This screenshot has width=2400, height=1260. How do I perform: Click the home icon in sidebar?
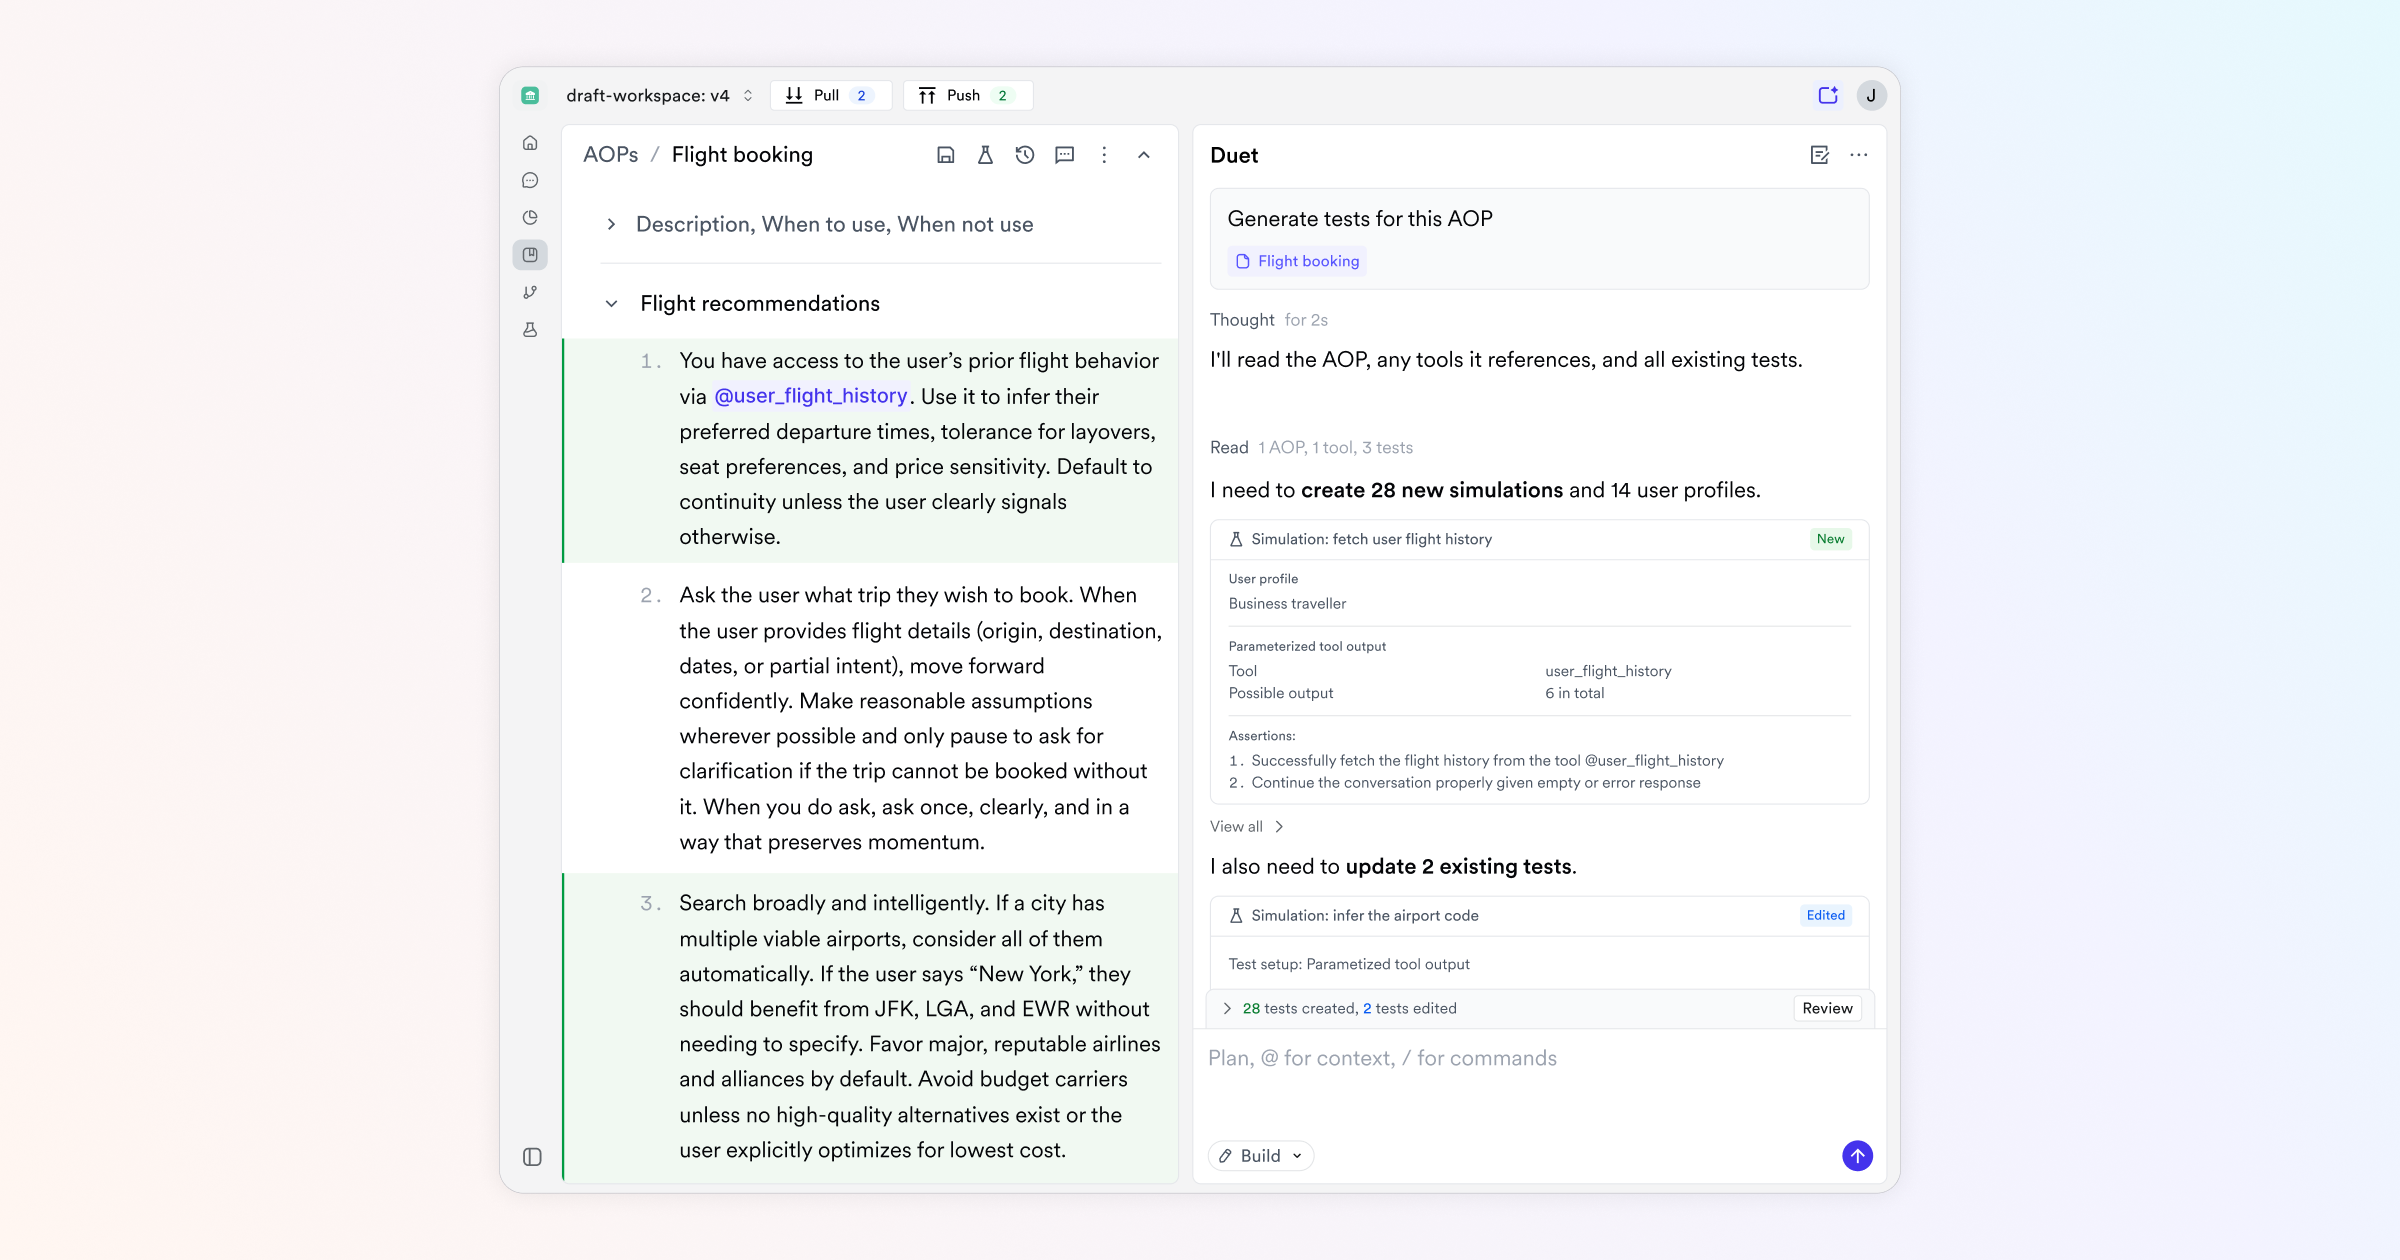point(530,143)
